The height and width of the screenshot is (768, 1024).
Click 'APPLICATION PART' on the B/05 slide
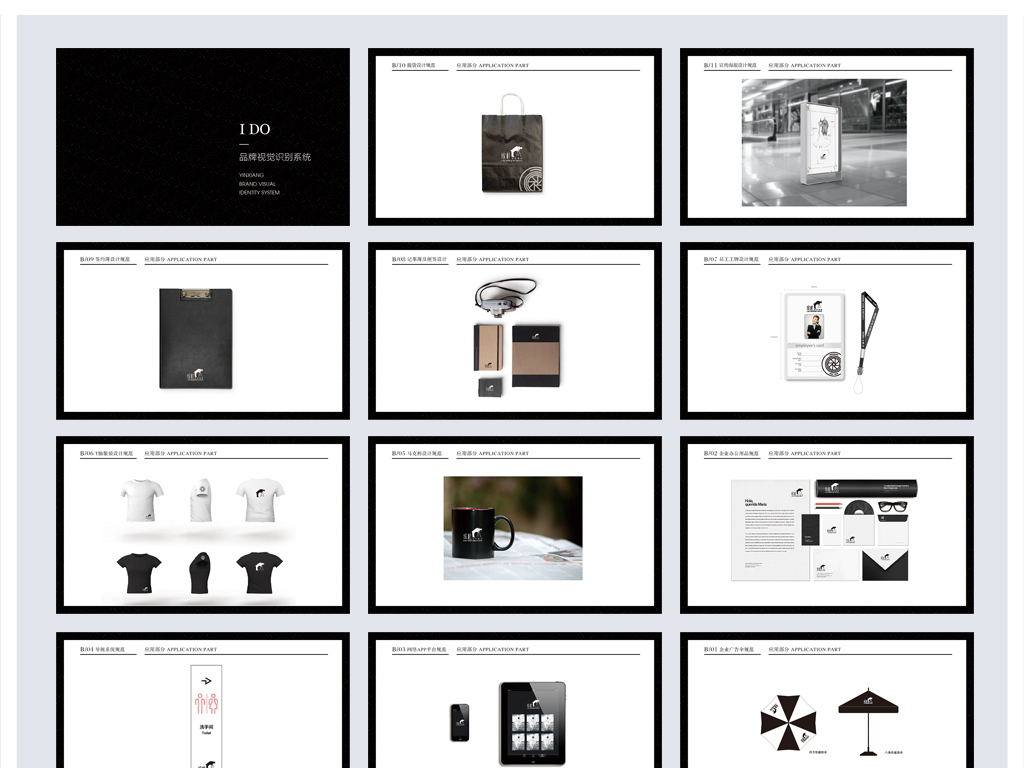tap(504, 453)
